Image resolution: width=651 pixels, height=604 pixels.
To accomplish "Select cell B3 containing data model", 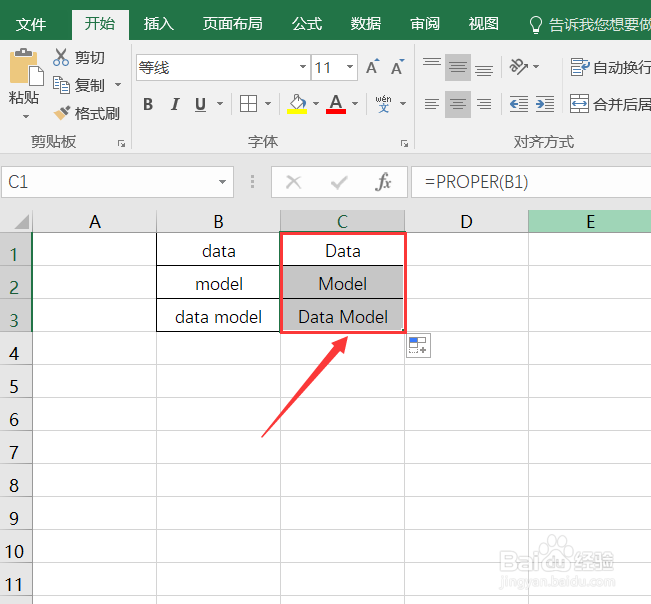I will click(218, 317).
